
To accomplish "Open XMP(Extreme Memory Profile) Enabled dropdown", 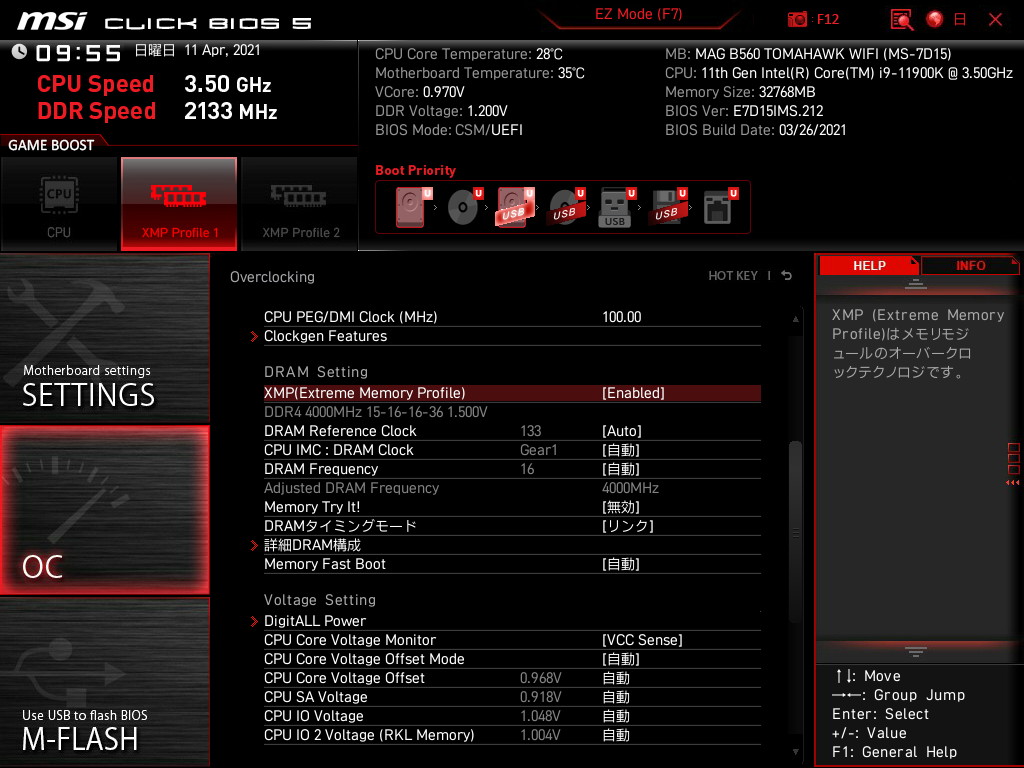I will (633, 393).
